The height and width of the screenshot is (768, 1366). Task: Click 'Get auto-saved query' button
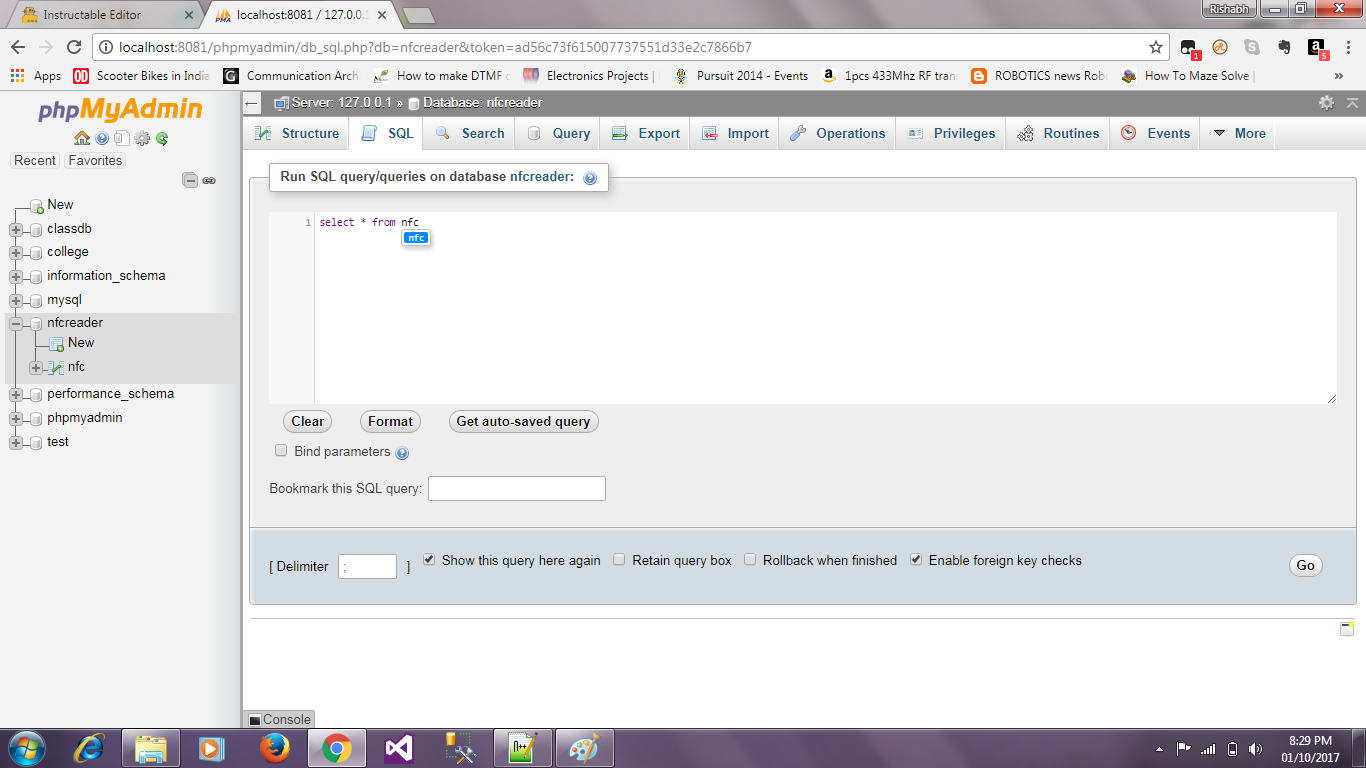[523, 421]
